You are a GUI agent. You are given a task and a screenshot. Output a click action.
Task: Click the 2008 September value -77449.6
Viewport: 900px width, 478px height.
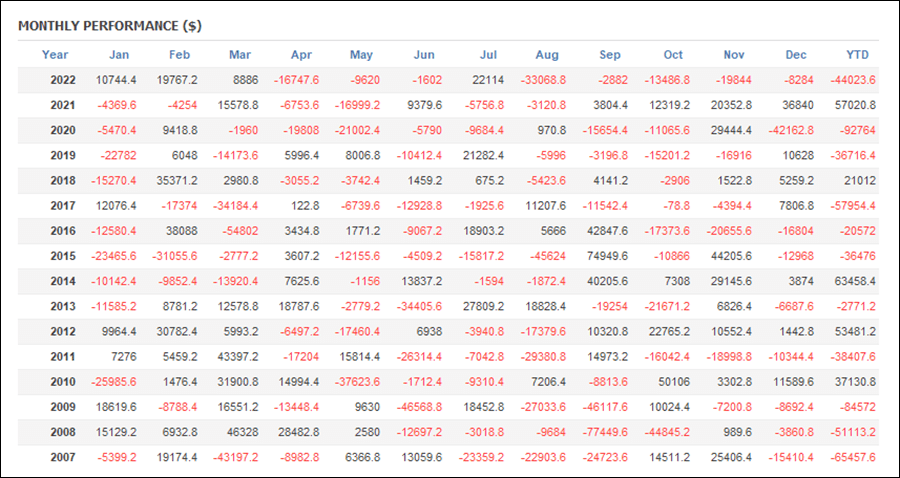(606, 433)
